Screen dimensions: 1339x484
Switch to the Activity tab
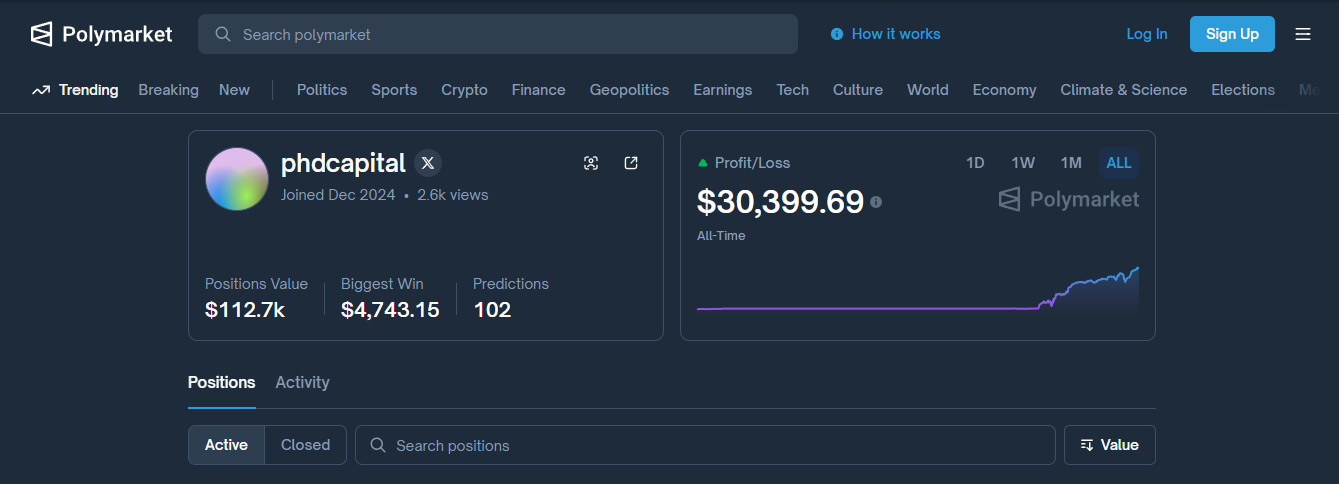[x=302, y=382]
